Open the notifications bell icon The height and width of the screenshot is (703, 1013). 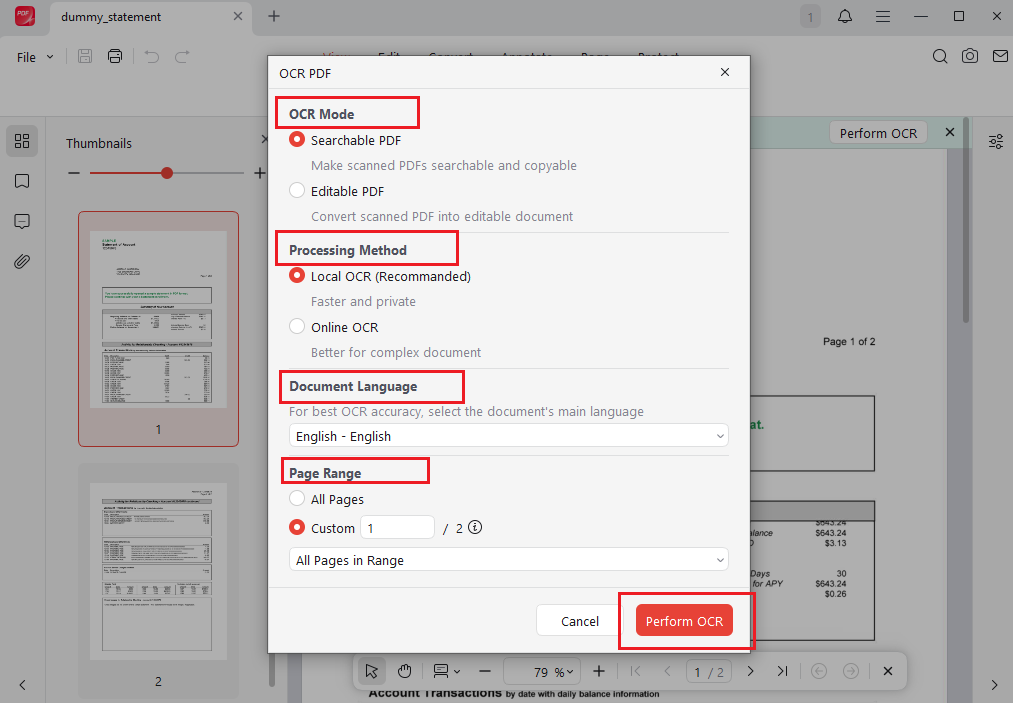pos(844,16)
